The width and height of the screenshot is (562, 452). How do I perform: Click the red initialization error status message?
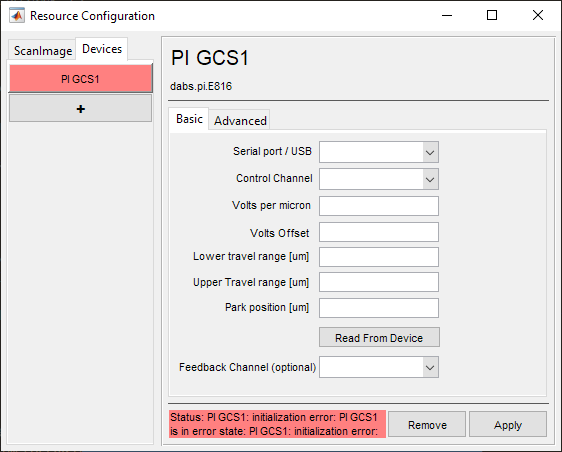coord(277,424)
